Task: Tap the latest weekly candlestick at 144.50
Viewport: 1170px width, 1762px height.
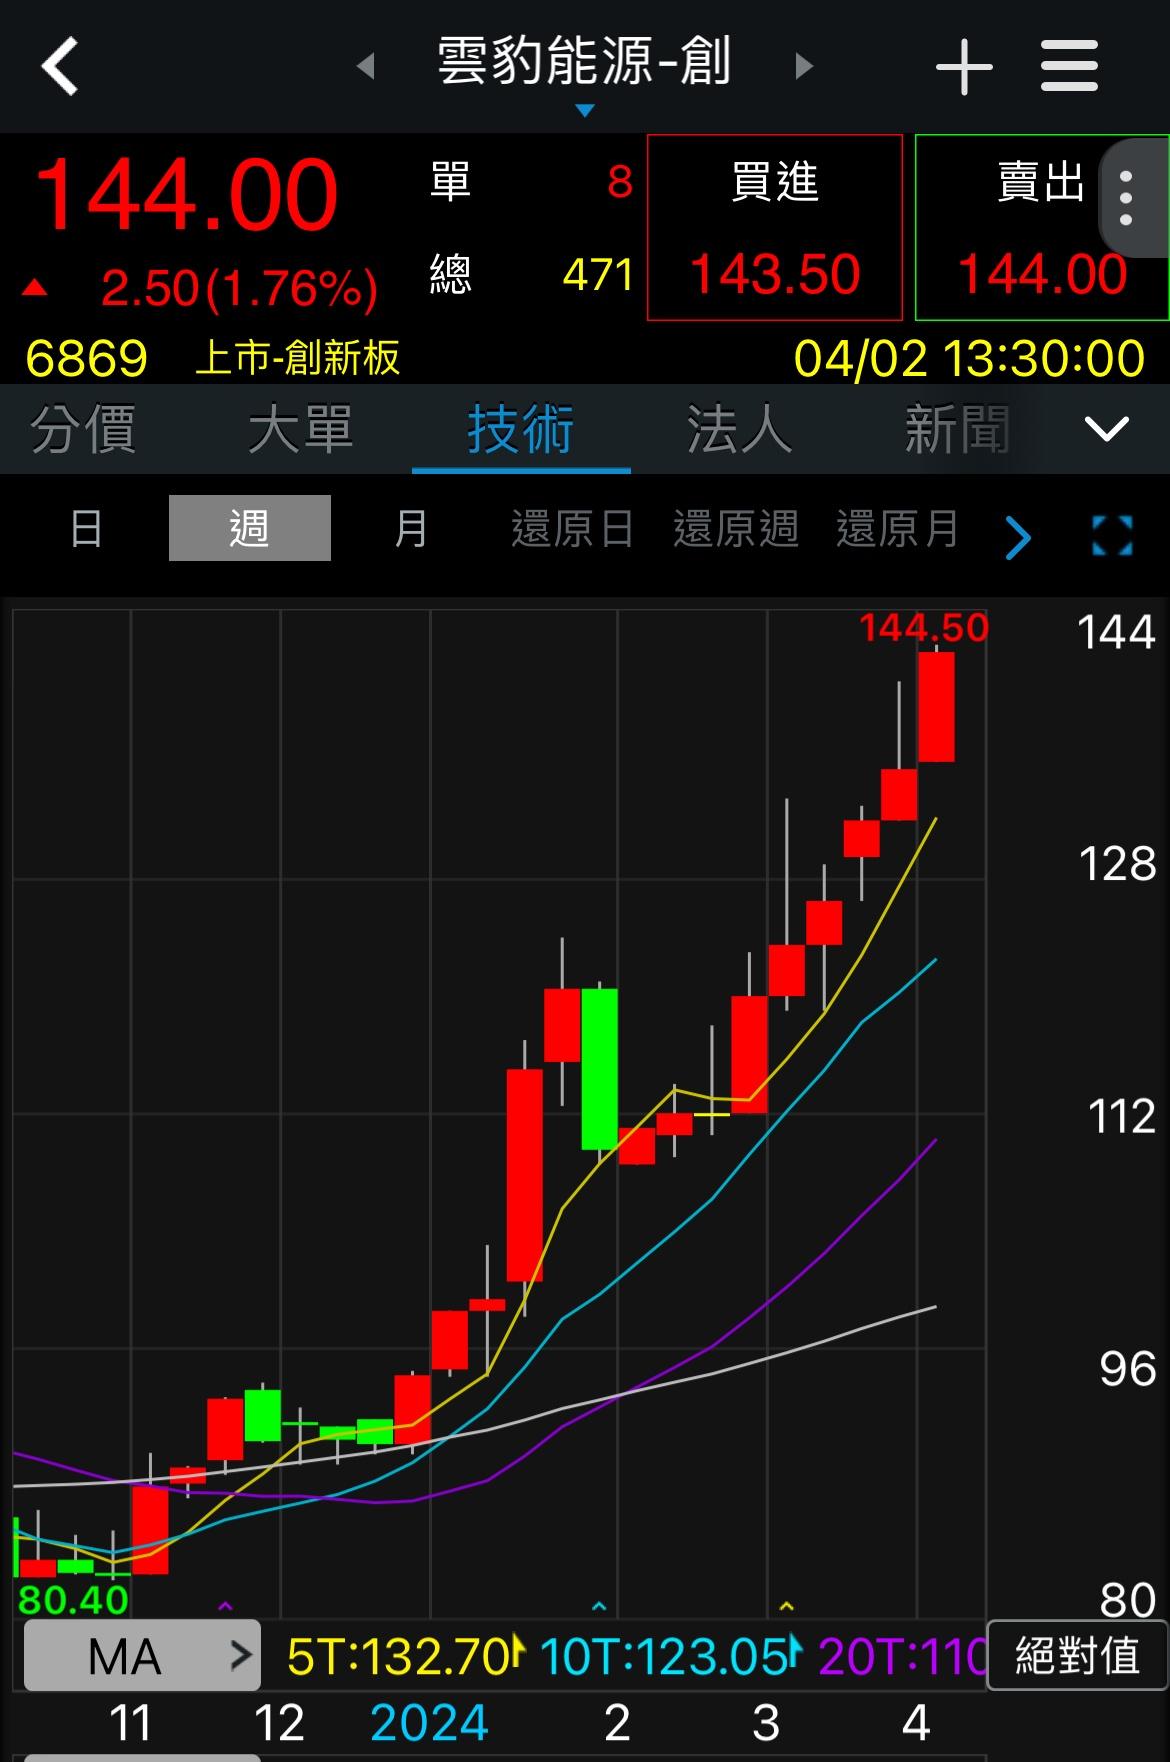Action: 936,706
